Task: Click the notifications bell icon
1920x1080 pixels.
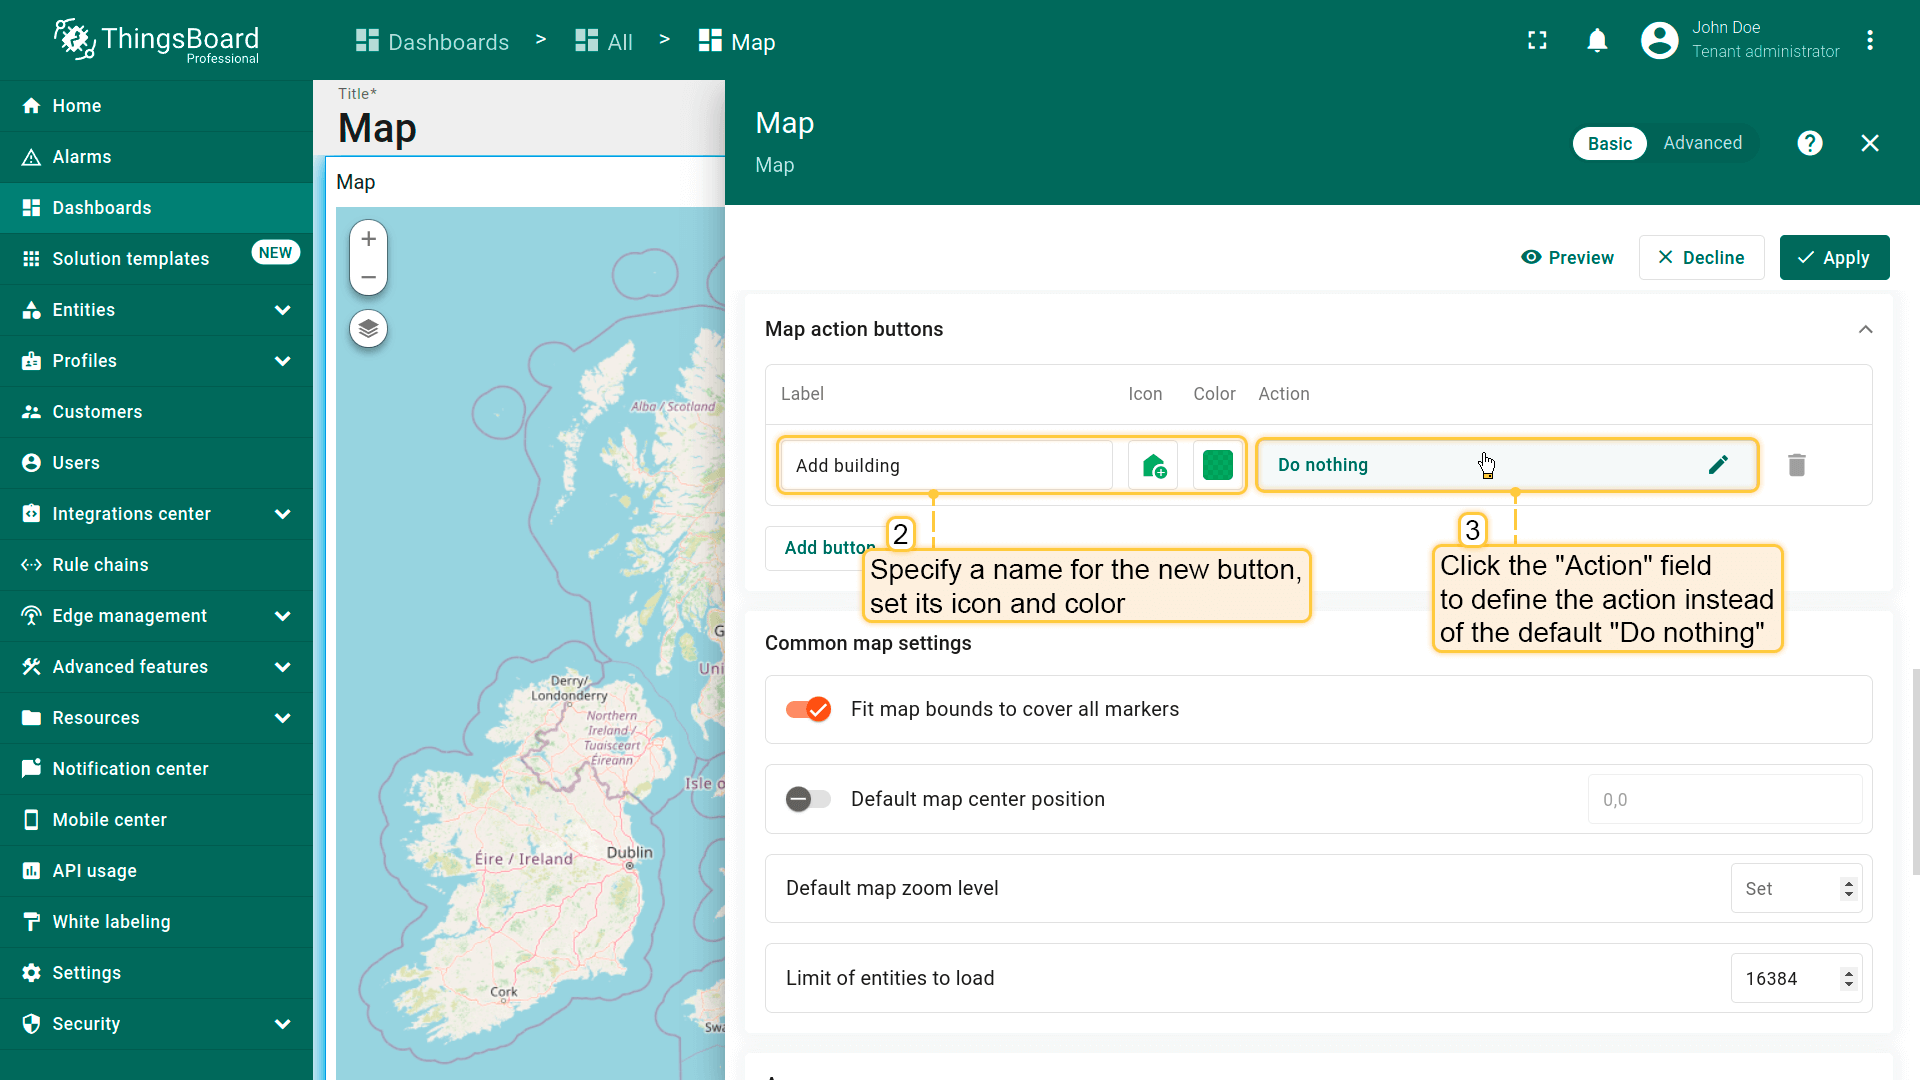Action: [x=1597, y=40]
